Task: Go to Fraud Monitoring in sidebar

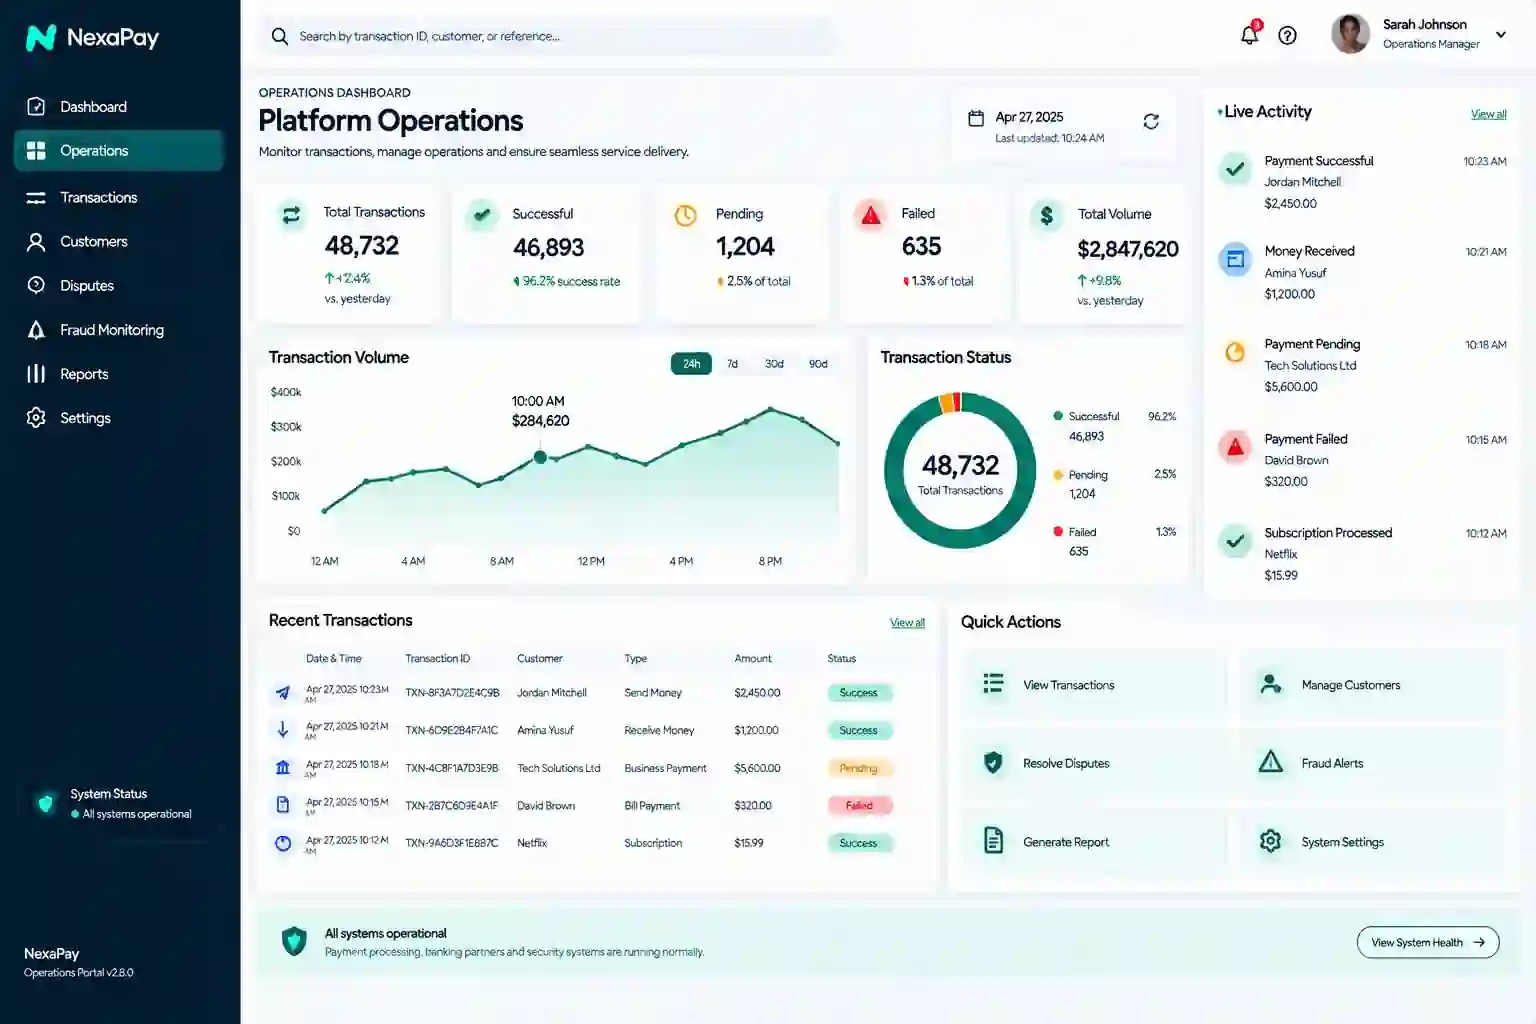Action: point(119,330)
